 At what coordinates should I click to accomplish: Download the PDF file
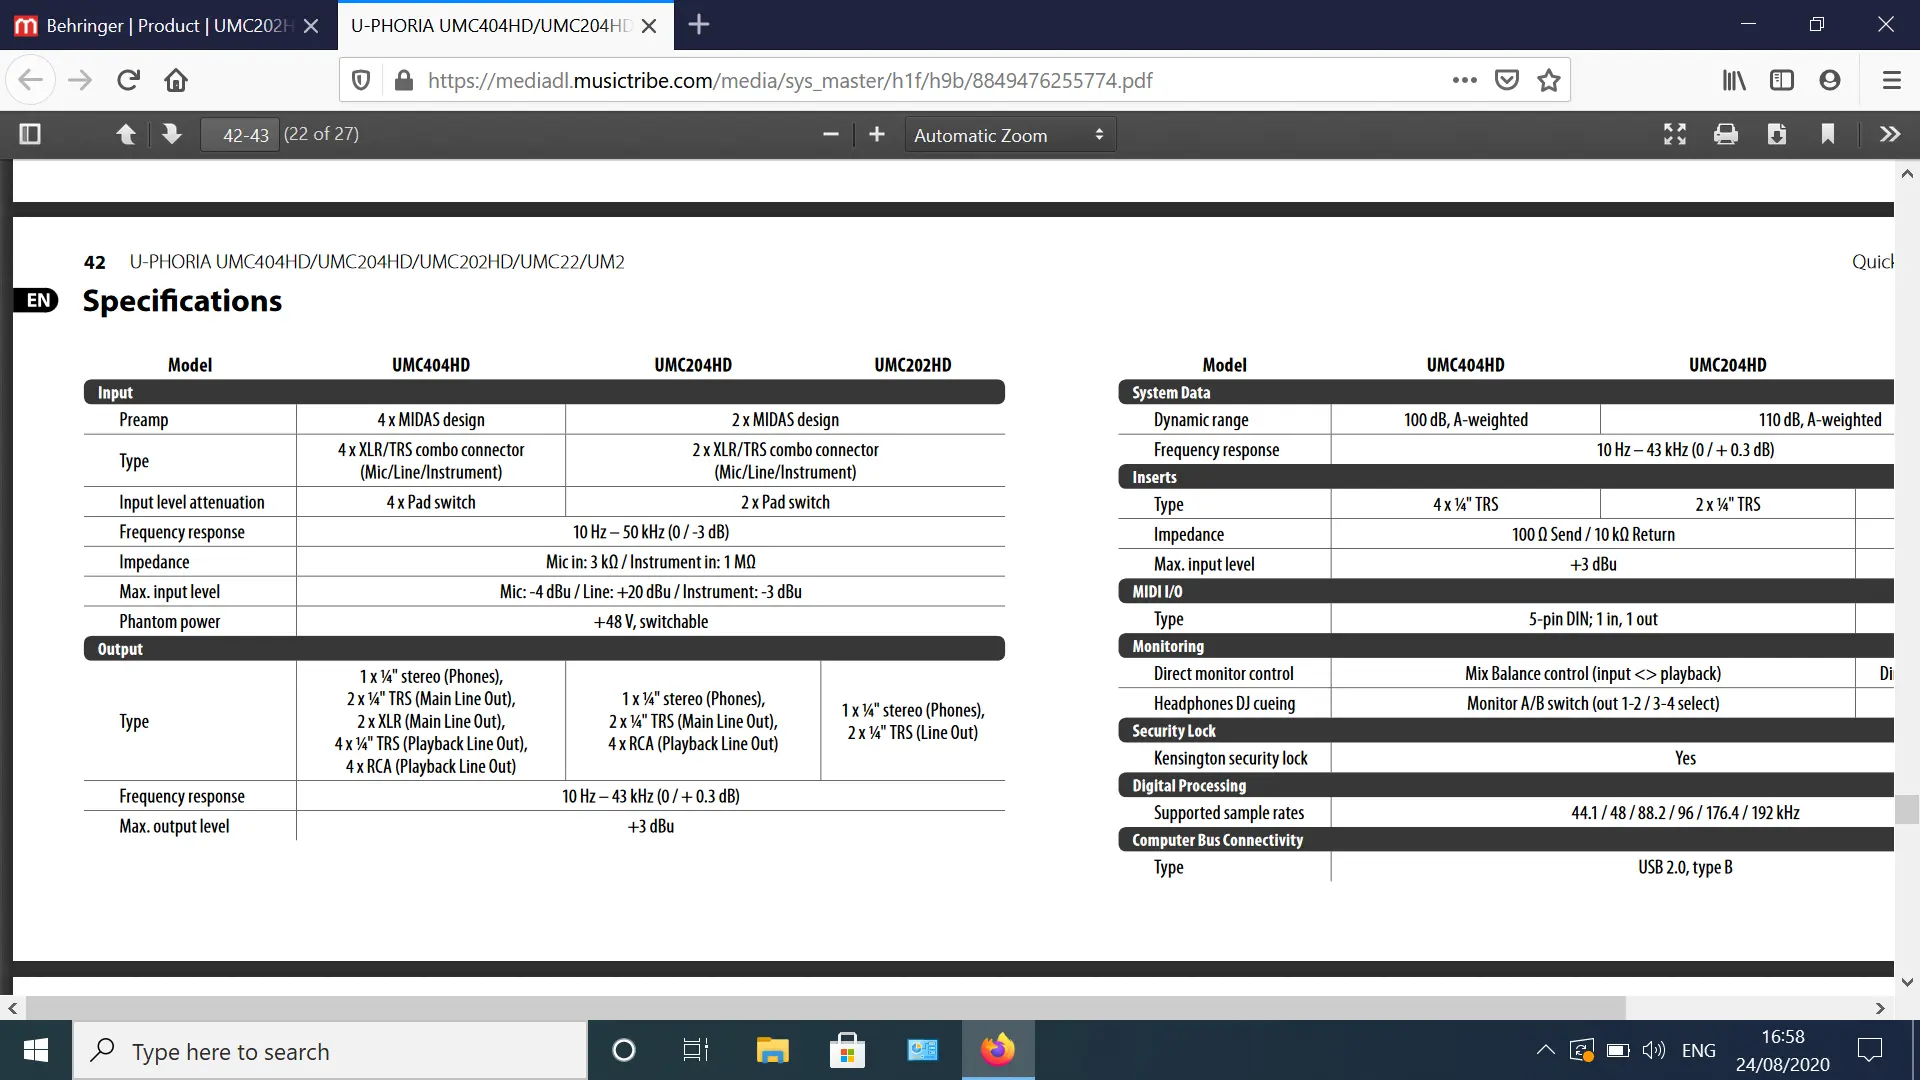click(1777, 134)
